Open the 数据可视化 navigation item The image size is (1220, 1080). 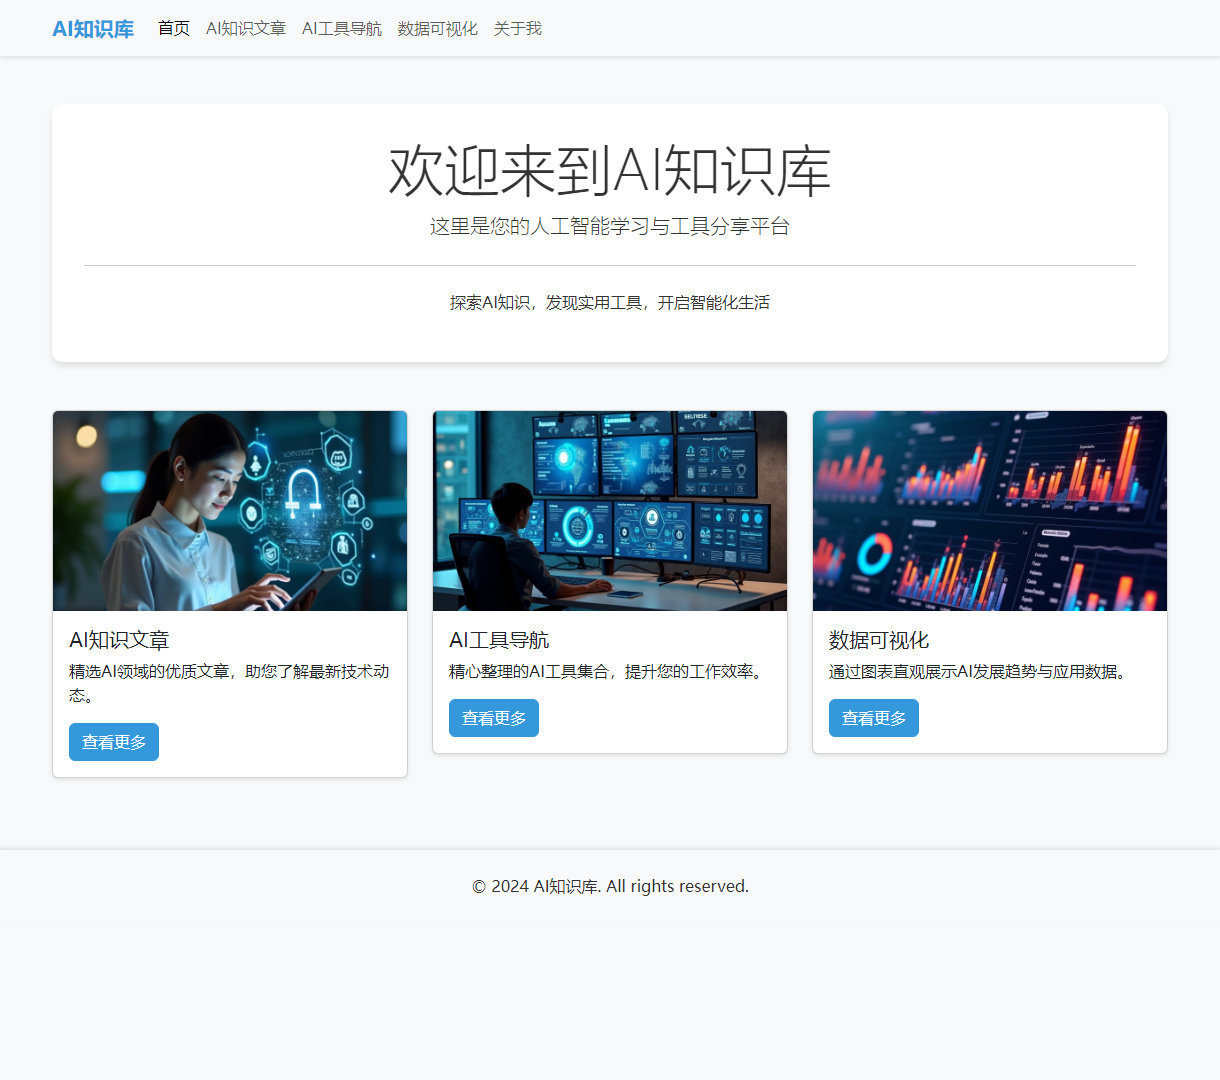(437, 28)
